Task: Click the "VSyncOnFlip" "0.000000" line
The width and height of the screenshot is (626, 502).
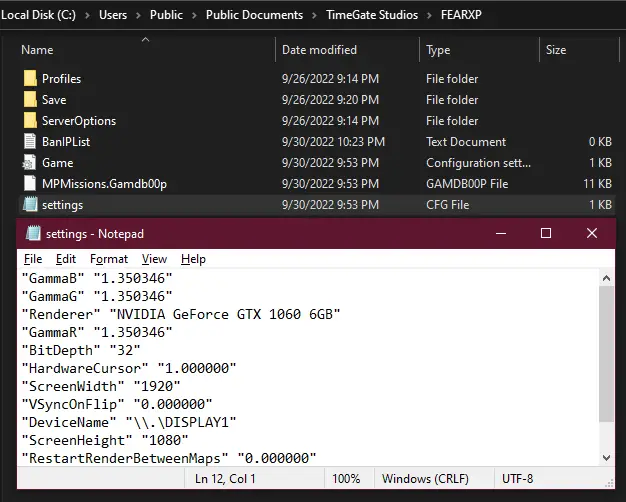Action: 117,404
